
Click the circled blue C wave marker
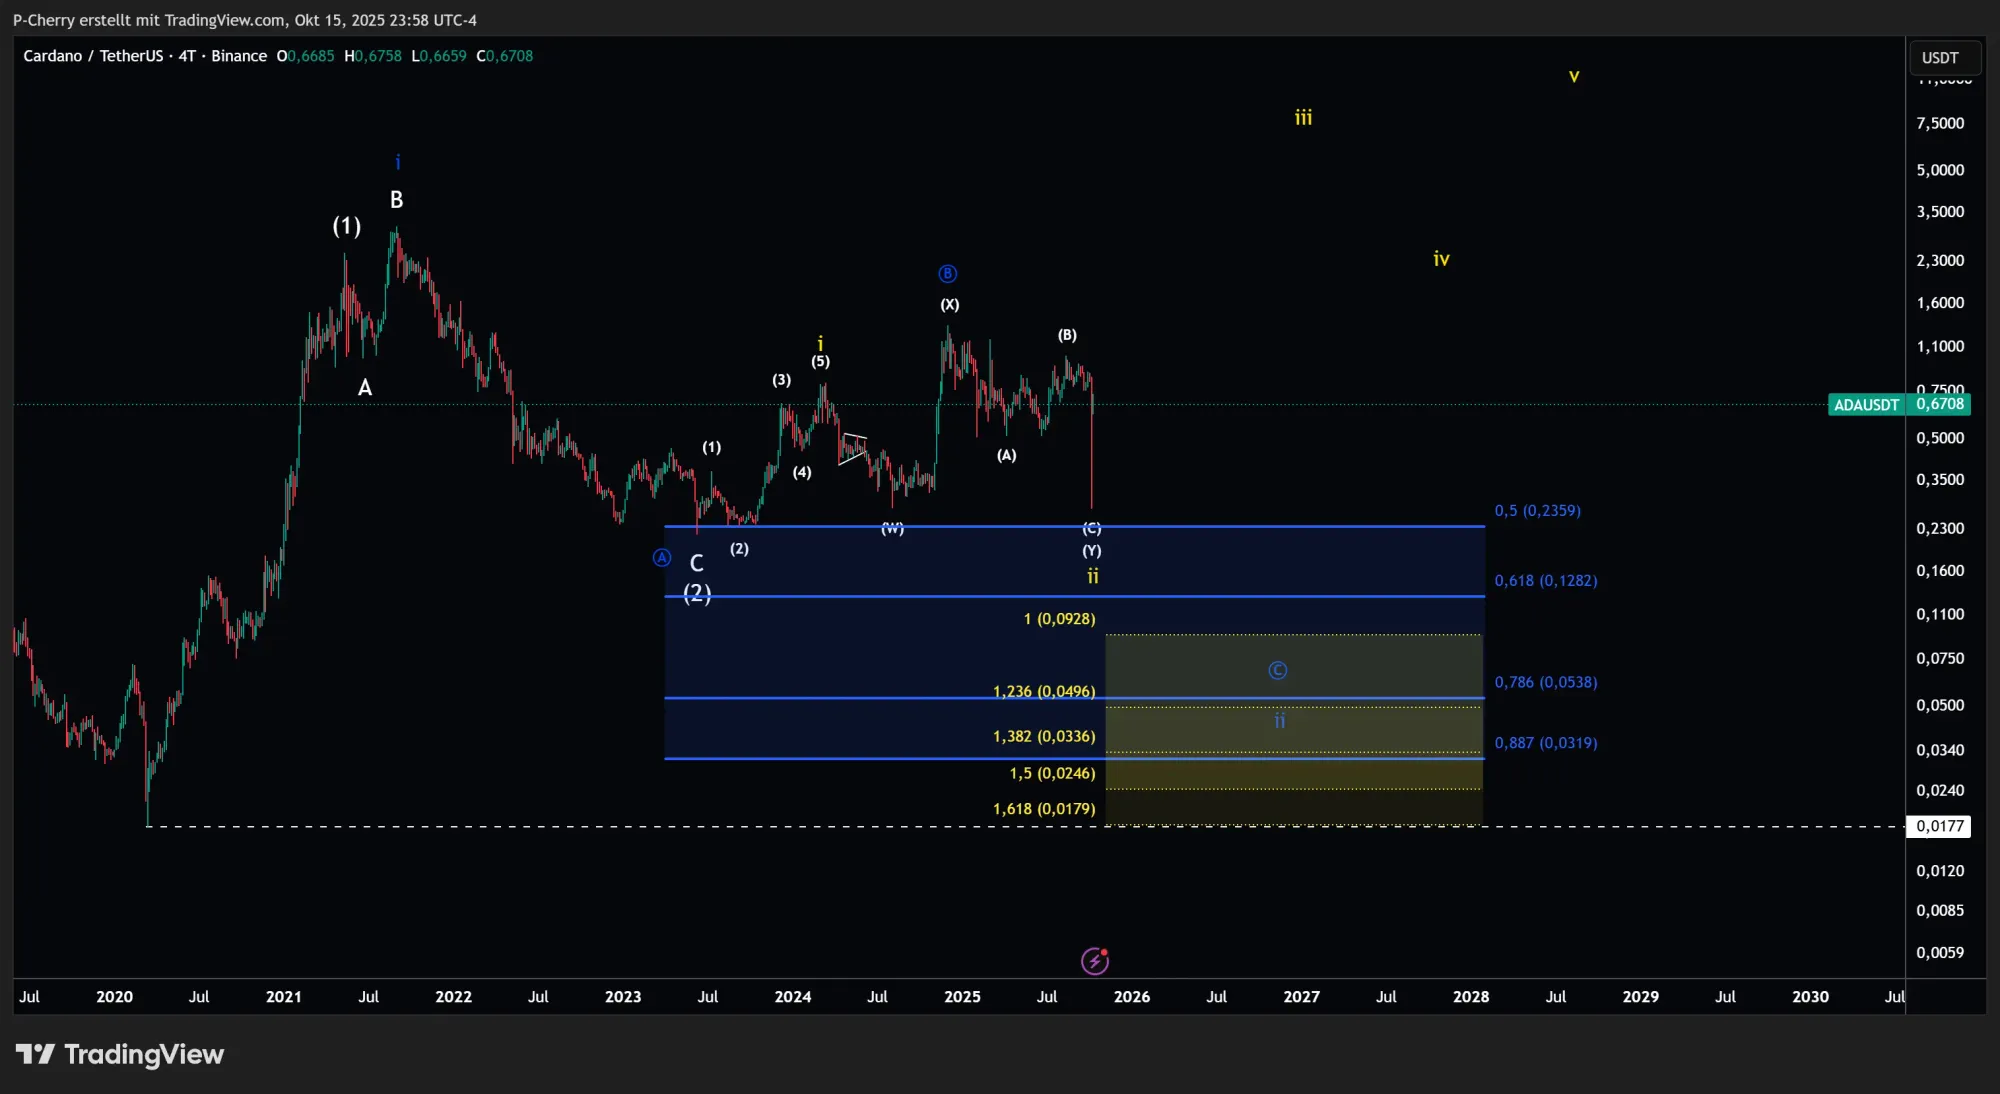(x=1278, y=671)
